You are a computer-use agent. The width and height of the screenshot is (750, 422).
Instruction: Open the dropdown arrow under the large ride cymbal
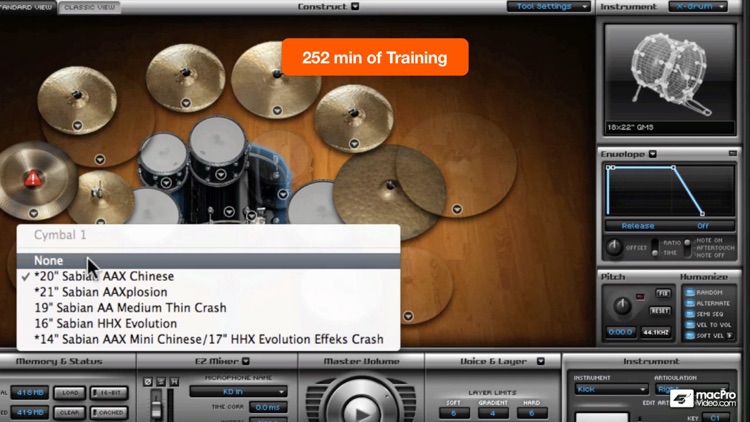coord(457,209)
